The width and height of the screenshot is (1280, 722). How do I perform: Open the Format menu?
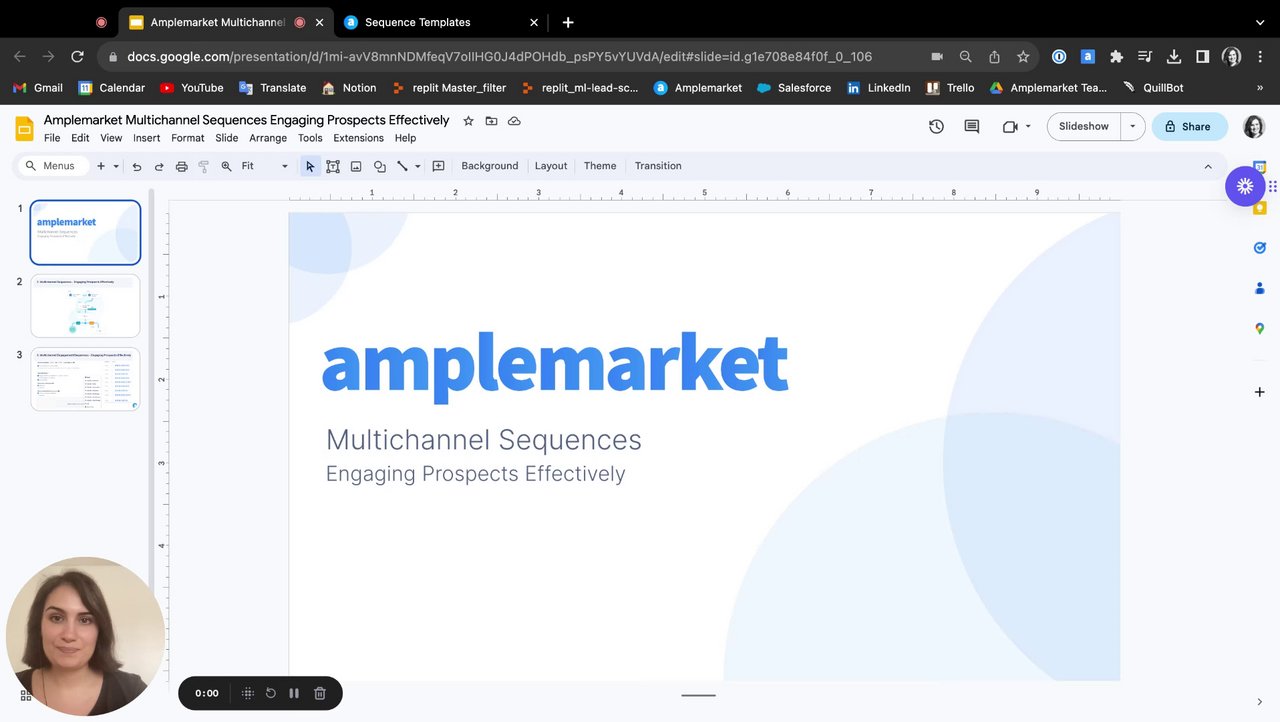tap(188, 138)
